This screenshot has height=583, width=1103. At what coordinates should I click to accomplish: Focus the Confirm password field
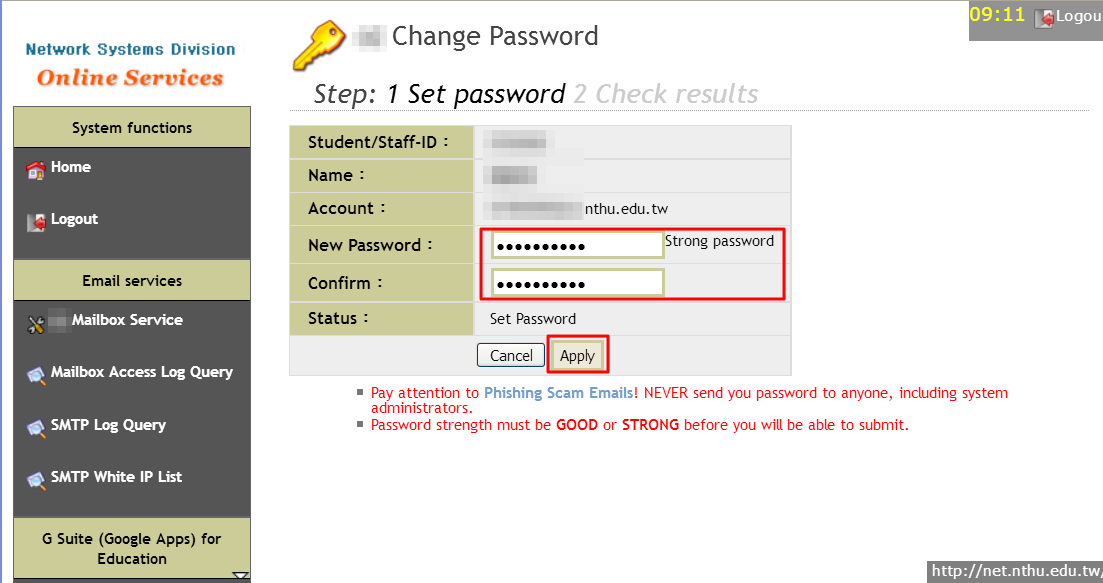[x=578, y=284]
